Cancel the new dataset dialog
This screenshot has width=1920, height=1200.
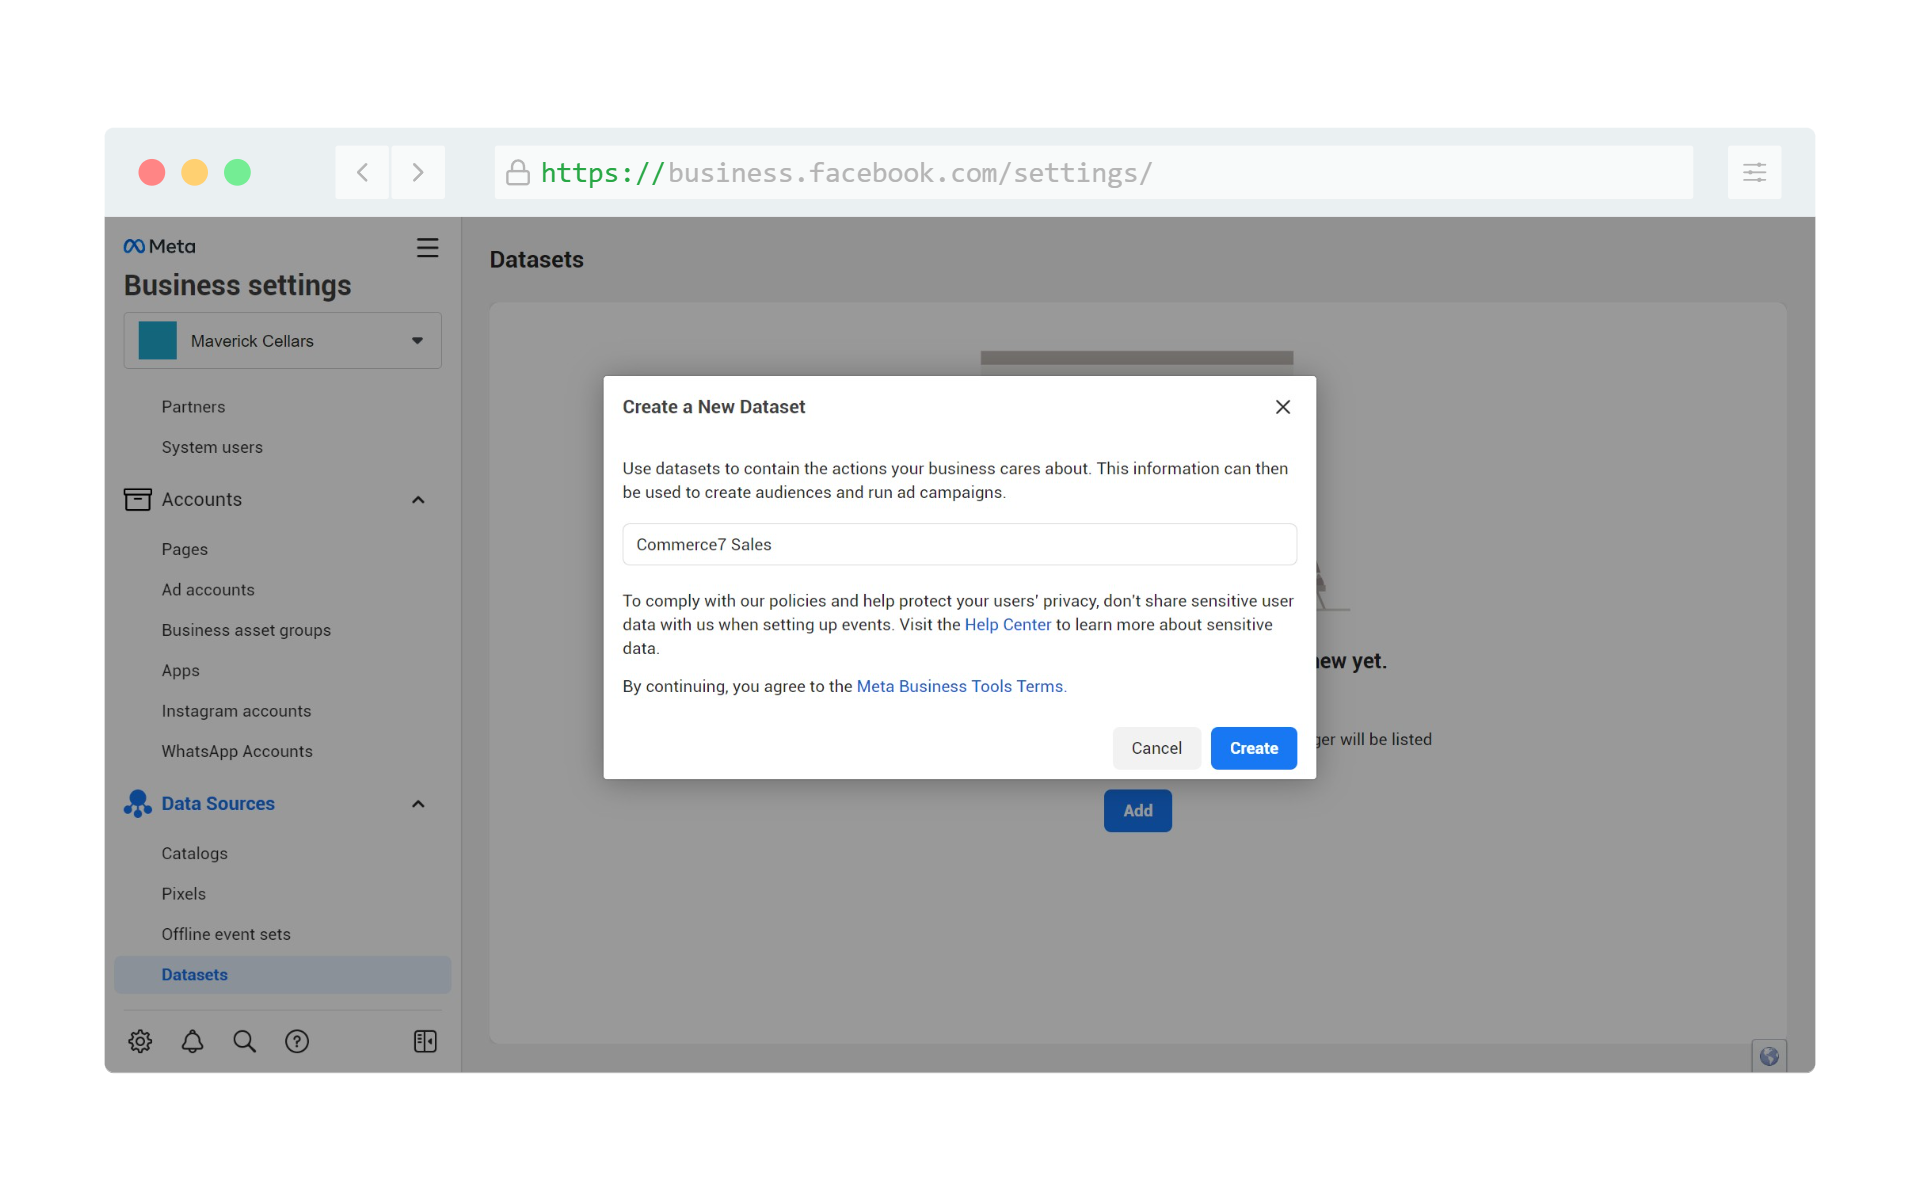tap(1156, 748)
